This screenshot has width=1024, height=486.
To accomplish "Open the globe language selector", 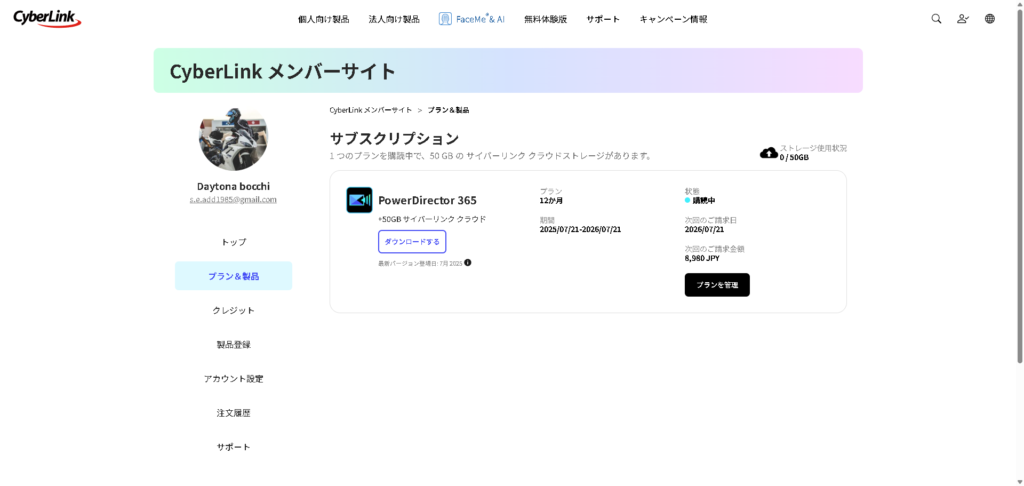I will [x=990, y=19].
